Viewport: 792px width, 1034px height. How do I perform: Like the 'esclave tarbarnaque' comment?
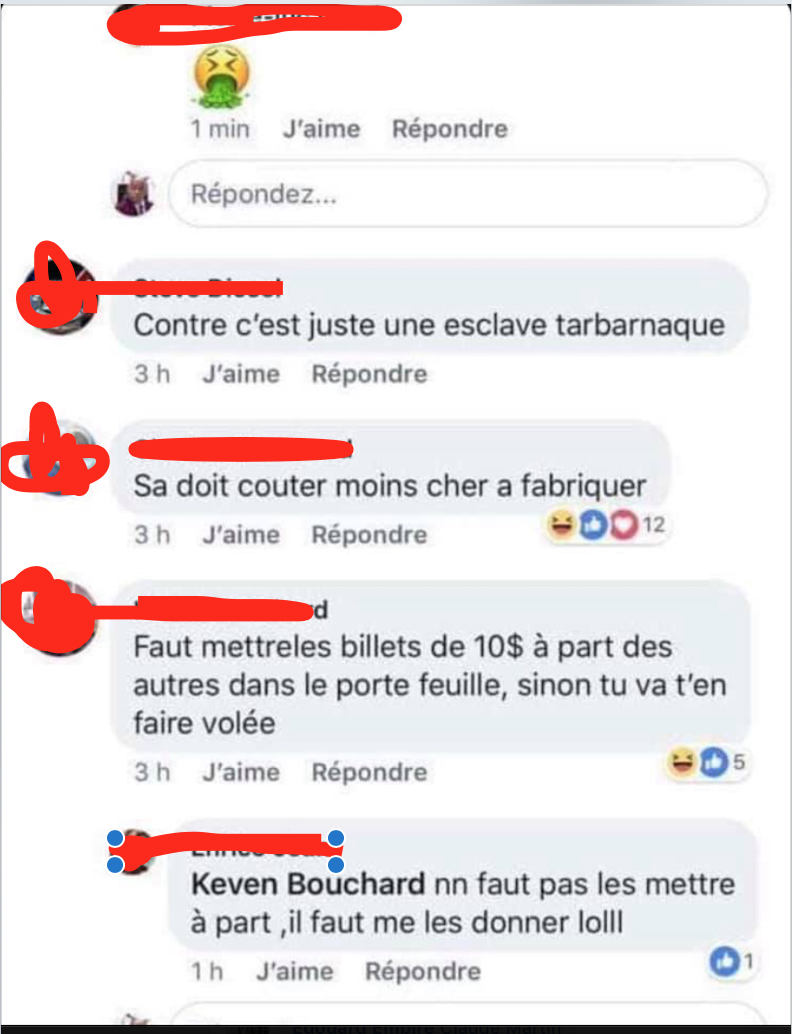[241, 374]
